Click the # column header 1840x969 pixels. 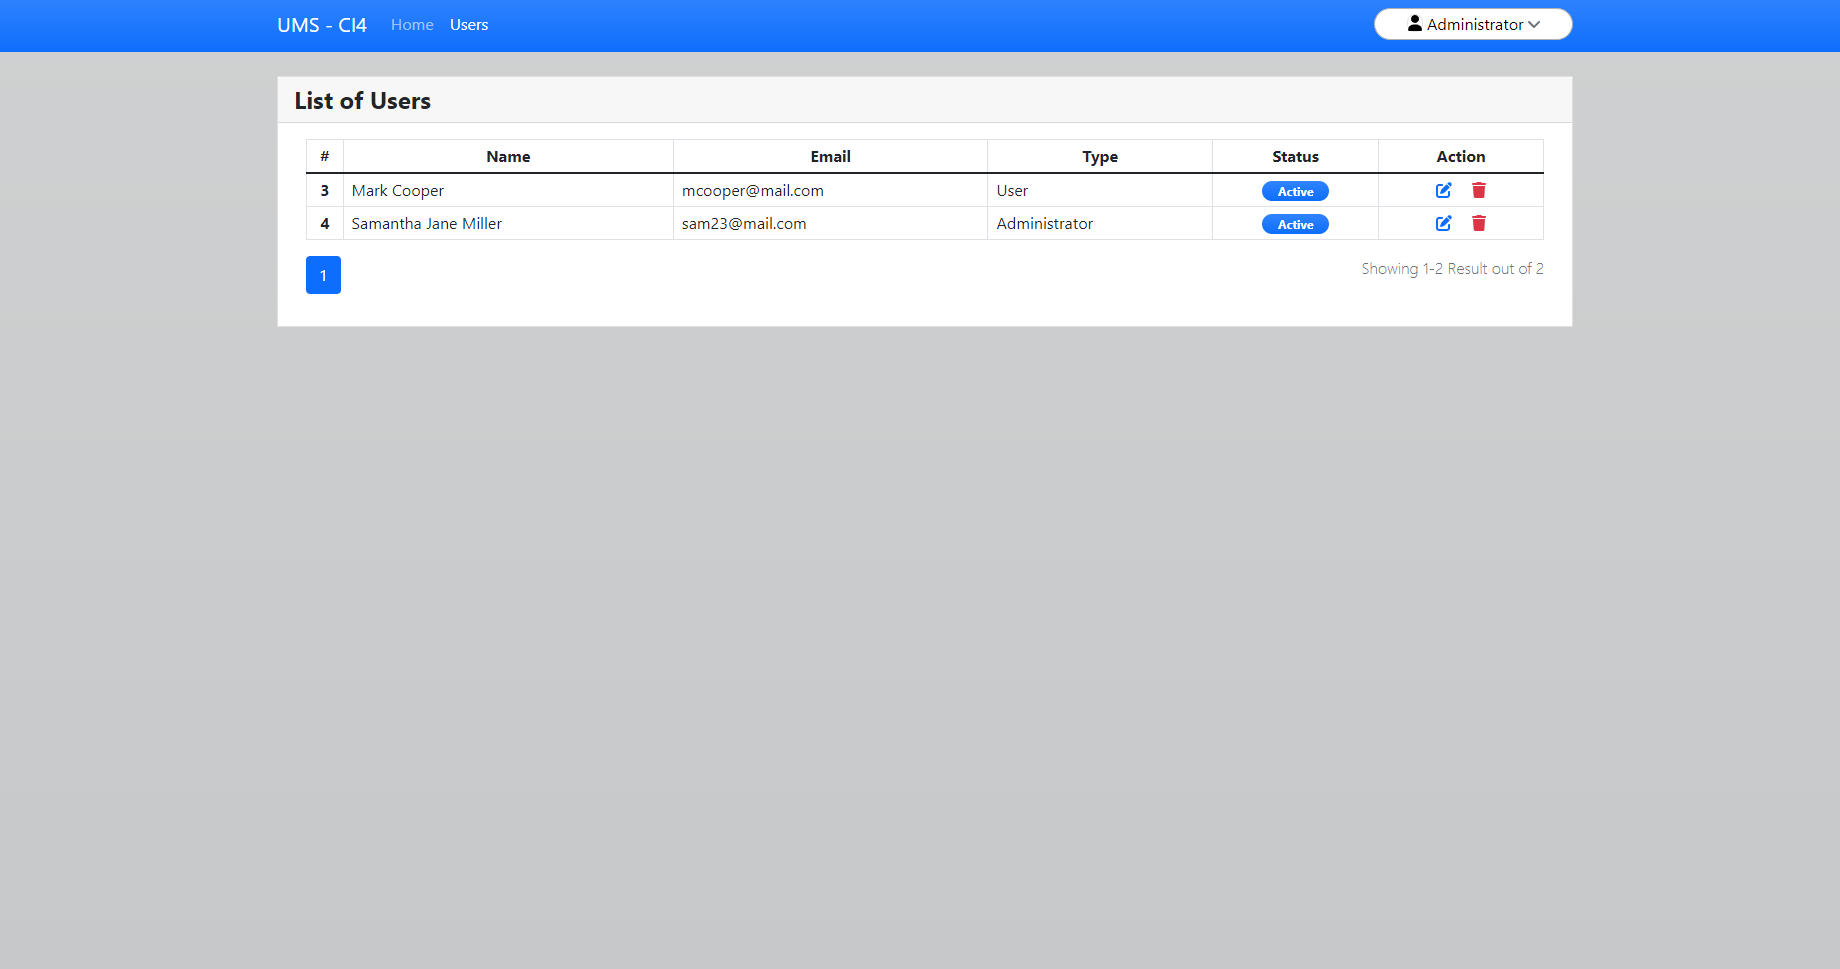[x=325, y=156]
